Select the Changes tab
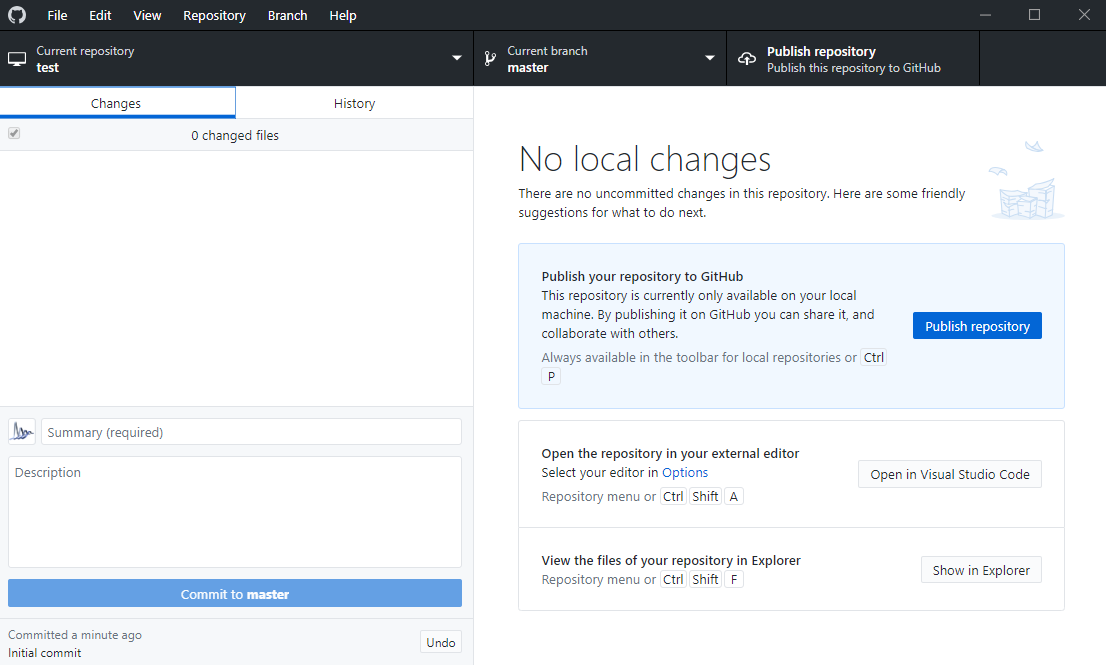The height and width of the screenshot is (665, 1106). (x=116, y=103)
